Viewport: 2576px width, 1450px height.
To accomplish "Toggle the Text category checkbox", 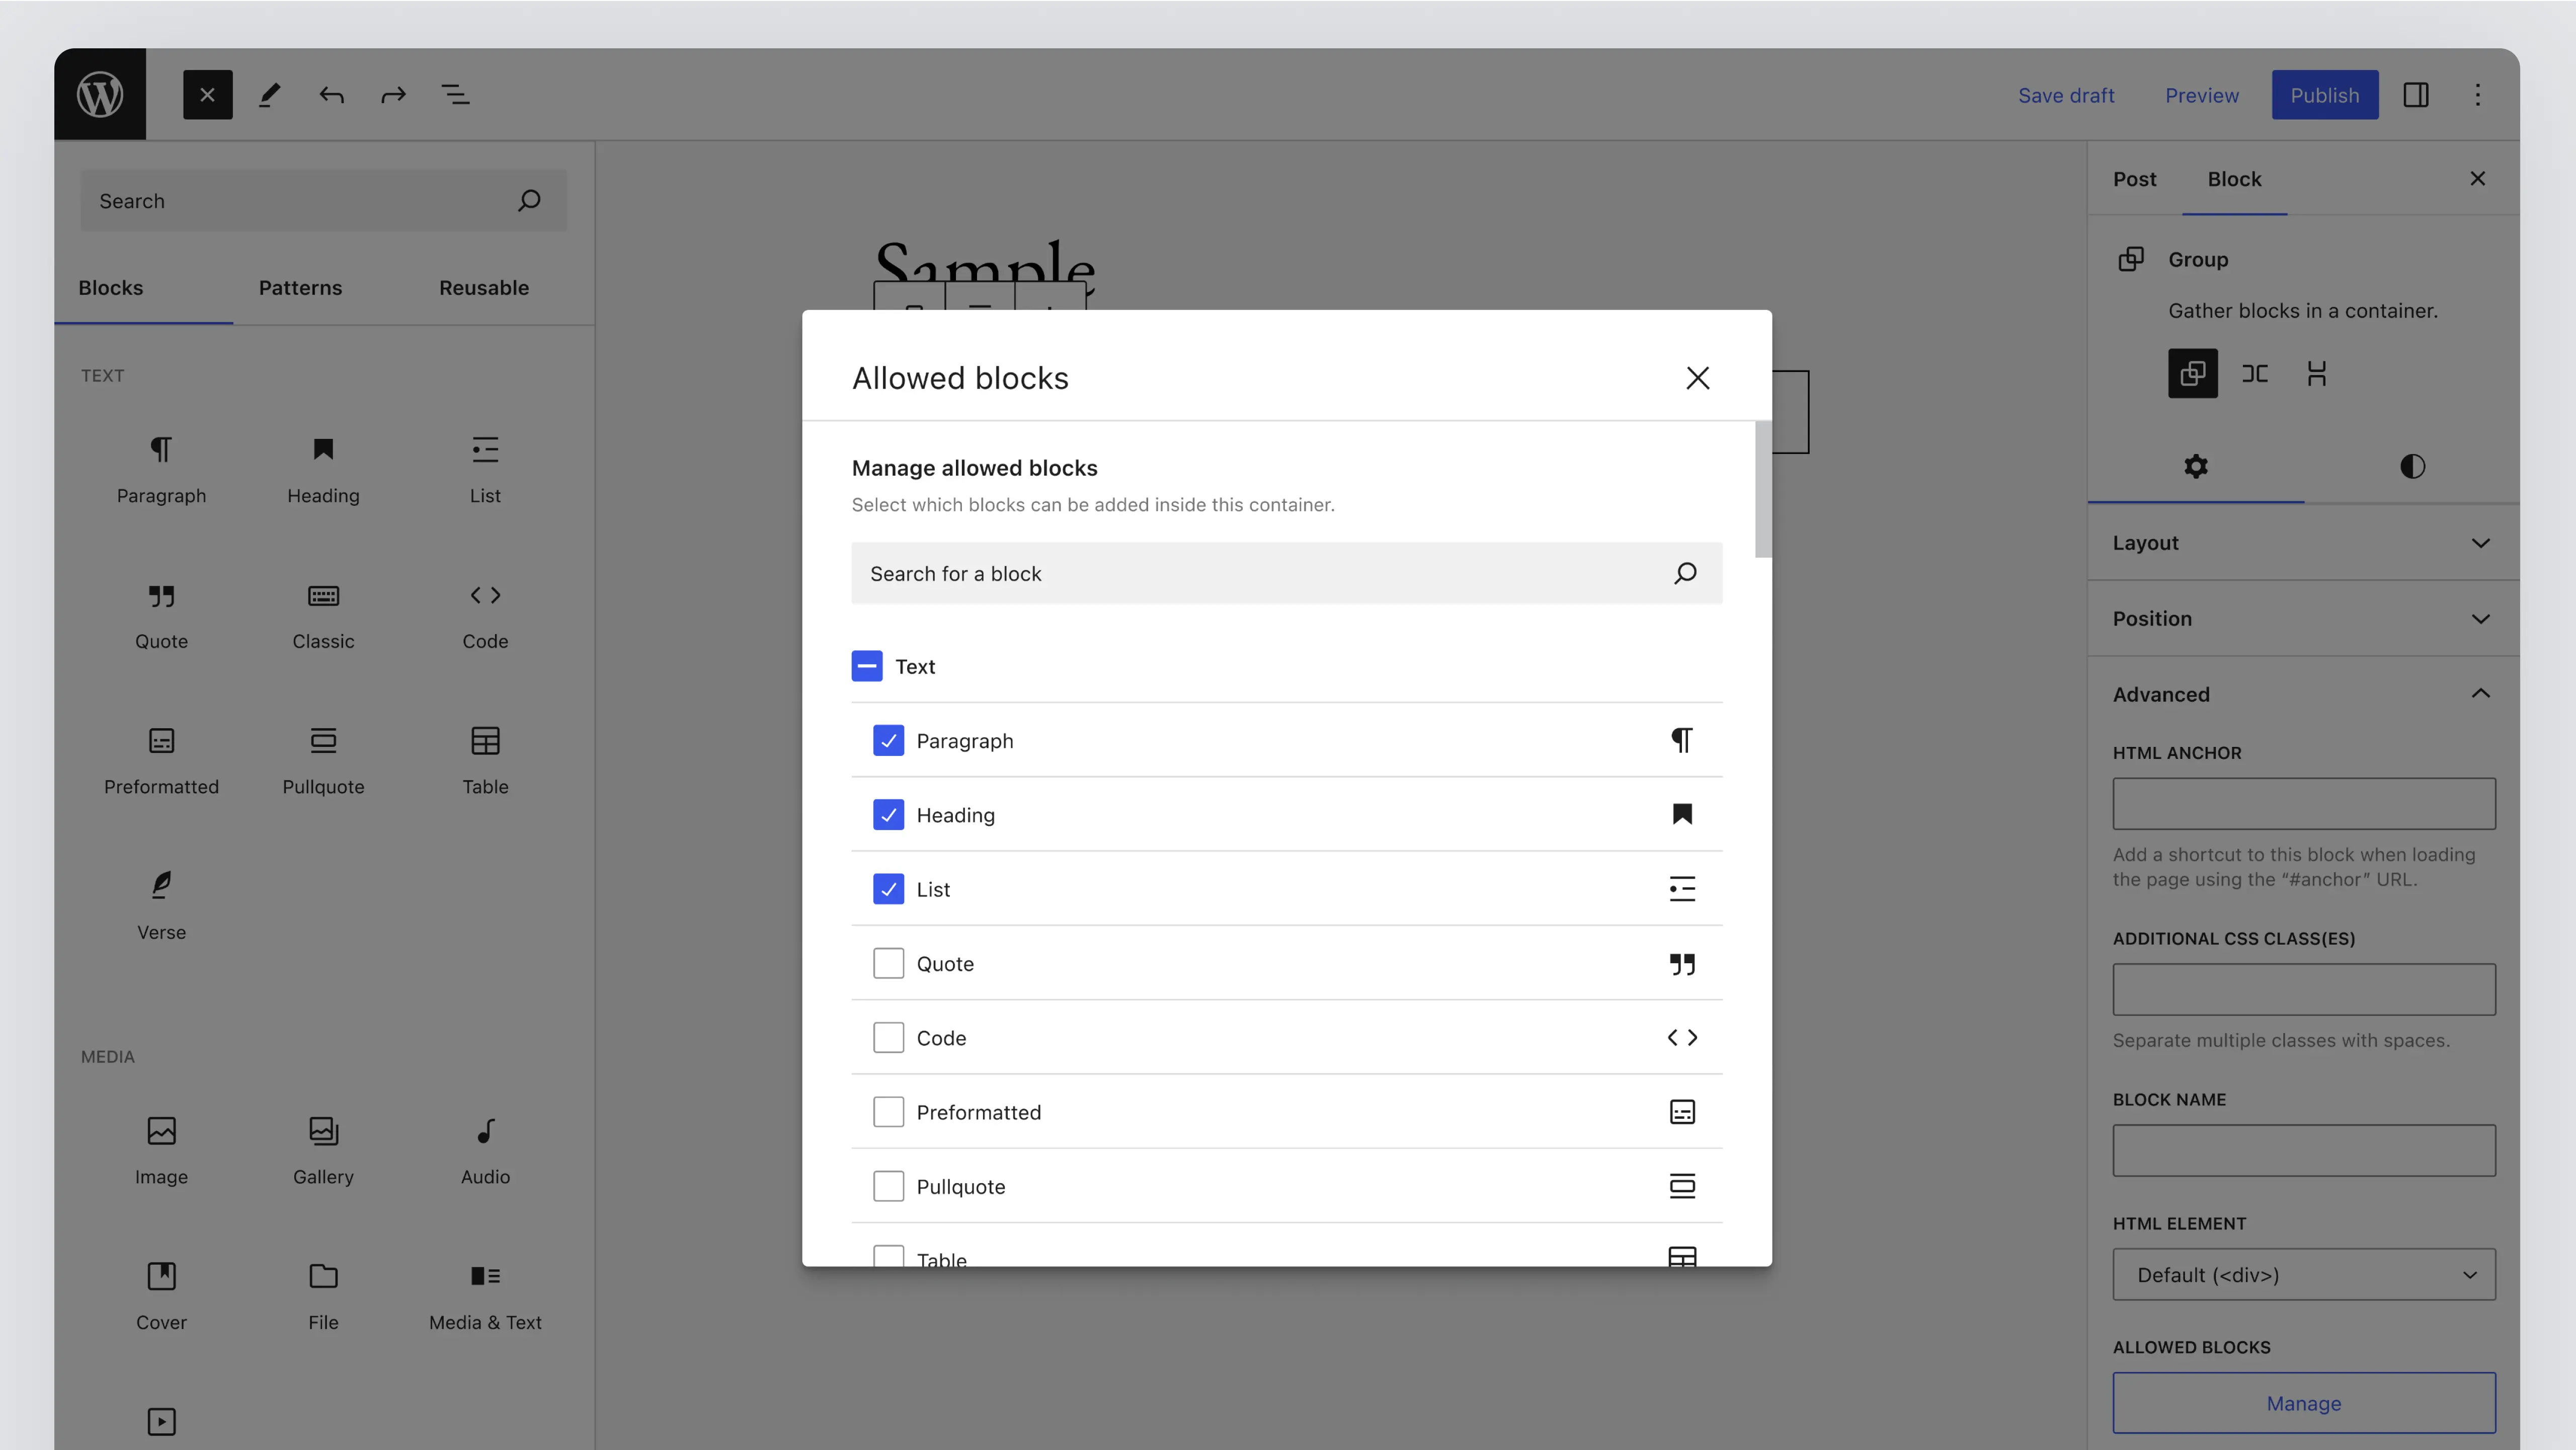I will tap(866, 667).
